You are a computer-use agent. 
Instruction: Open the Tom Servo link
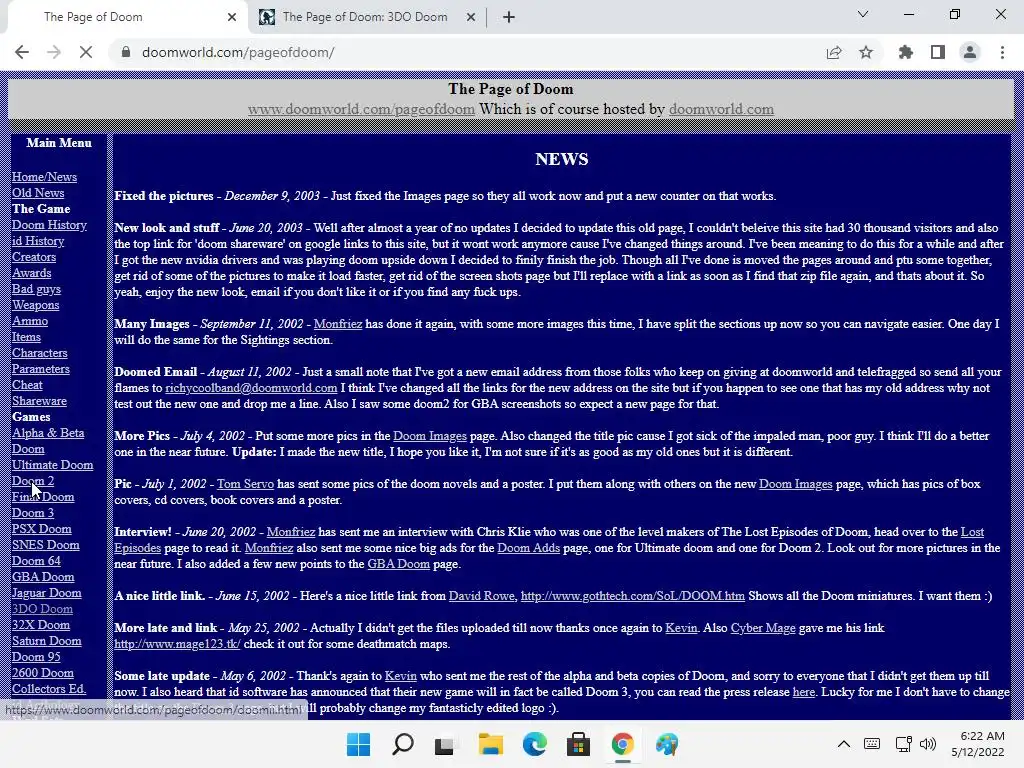246,484
